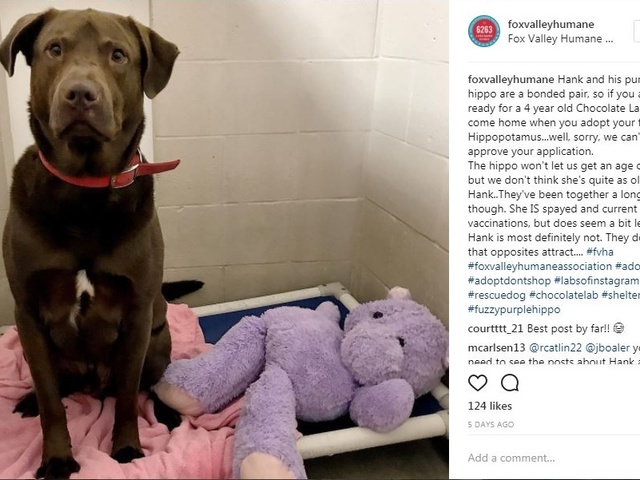Click the comment speech bubble icon
This screenshot has width=640, height=480.
tap(510, 383)
